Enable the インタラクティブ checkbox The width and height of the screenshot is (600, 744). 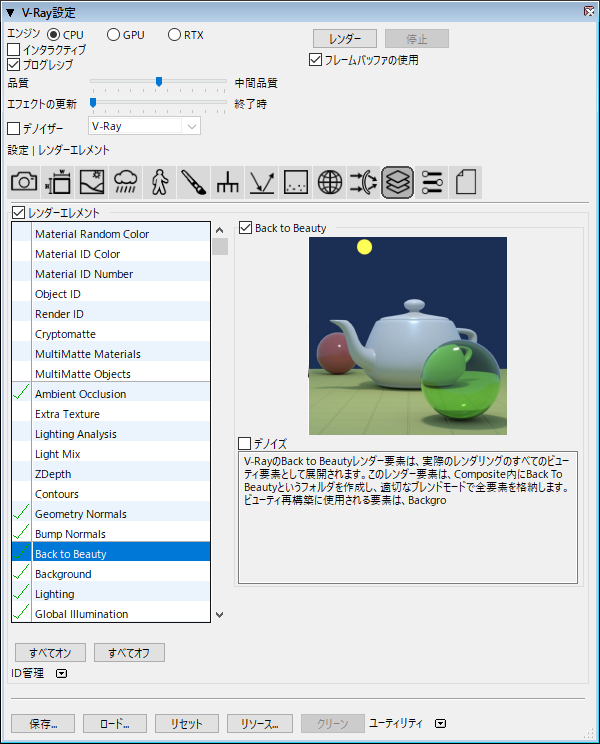[x=14, y=50]
